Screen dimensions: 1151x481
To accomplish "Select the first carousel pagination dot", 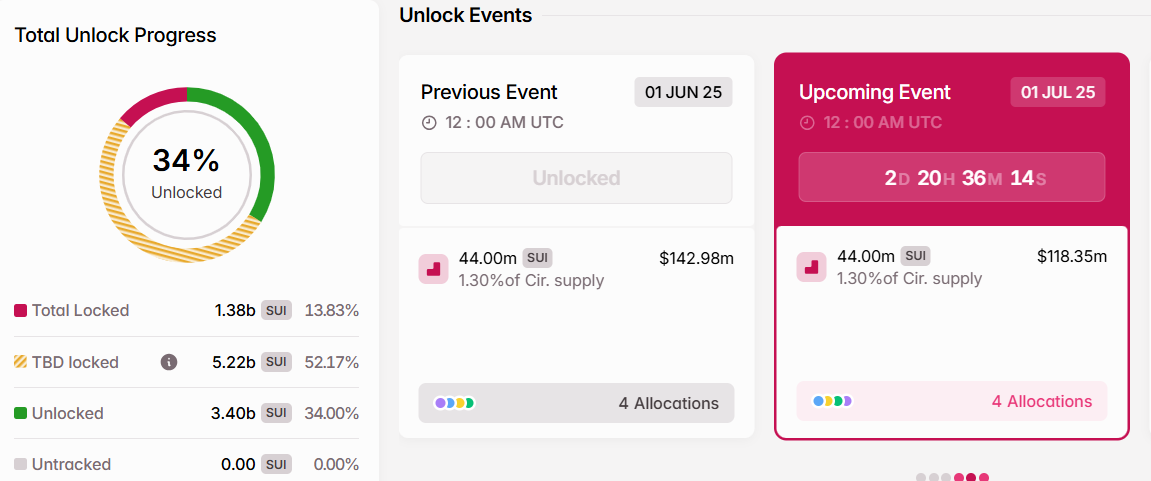I will pos(921,477).
